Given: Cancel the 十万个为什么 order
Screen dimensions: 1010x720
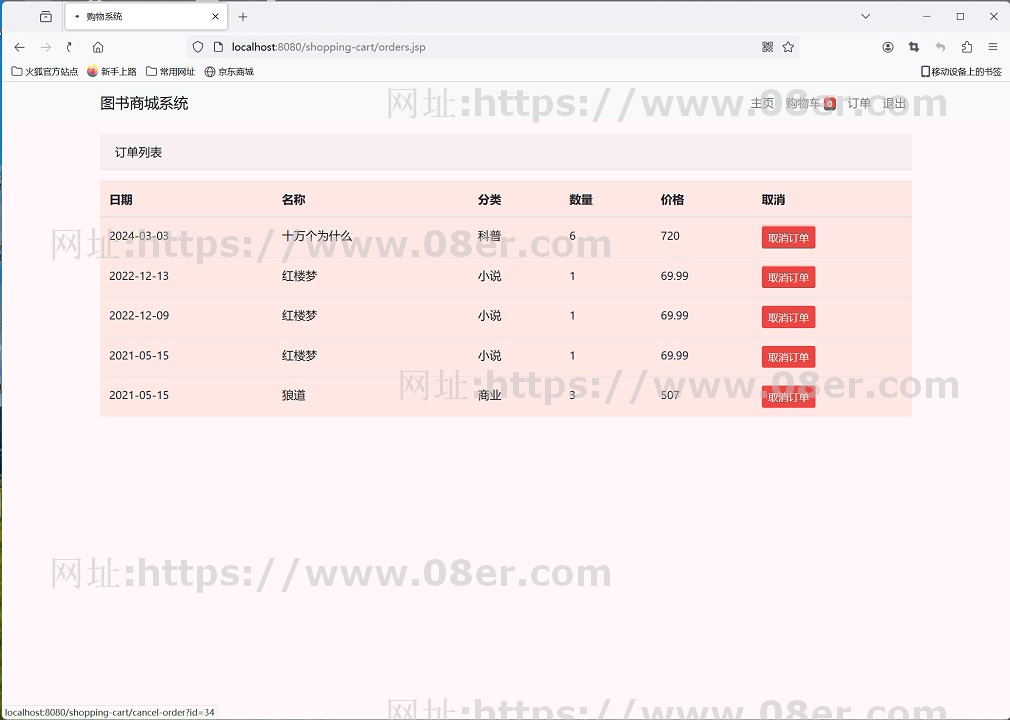Looking at the screenshot, I should 788,238.
